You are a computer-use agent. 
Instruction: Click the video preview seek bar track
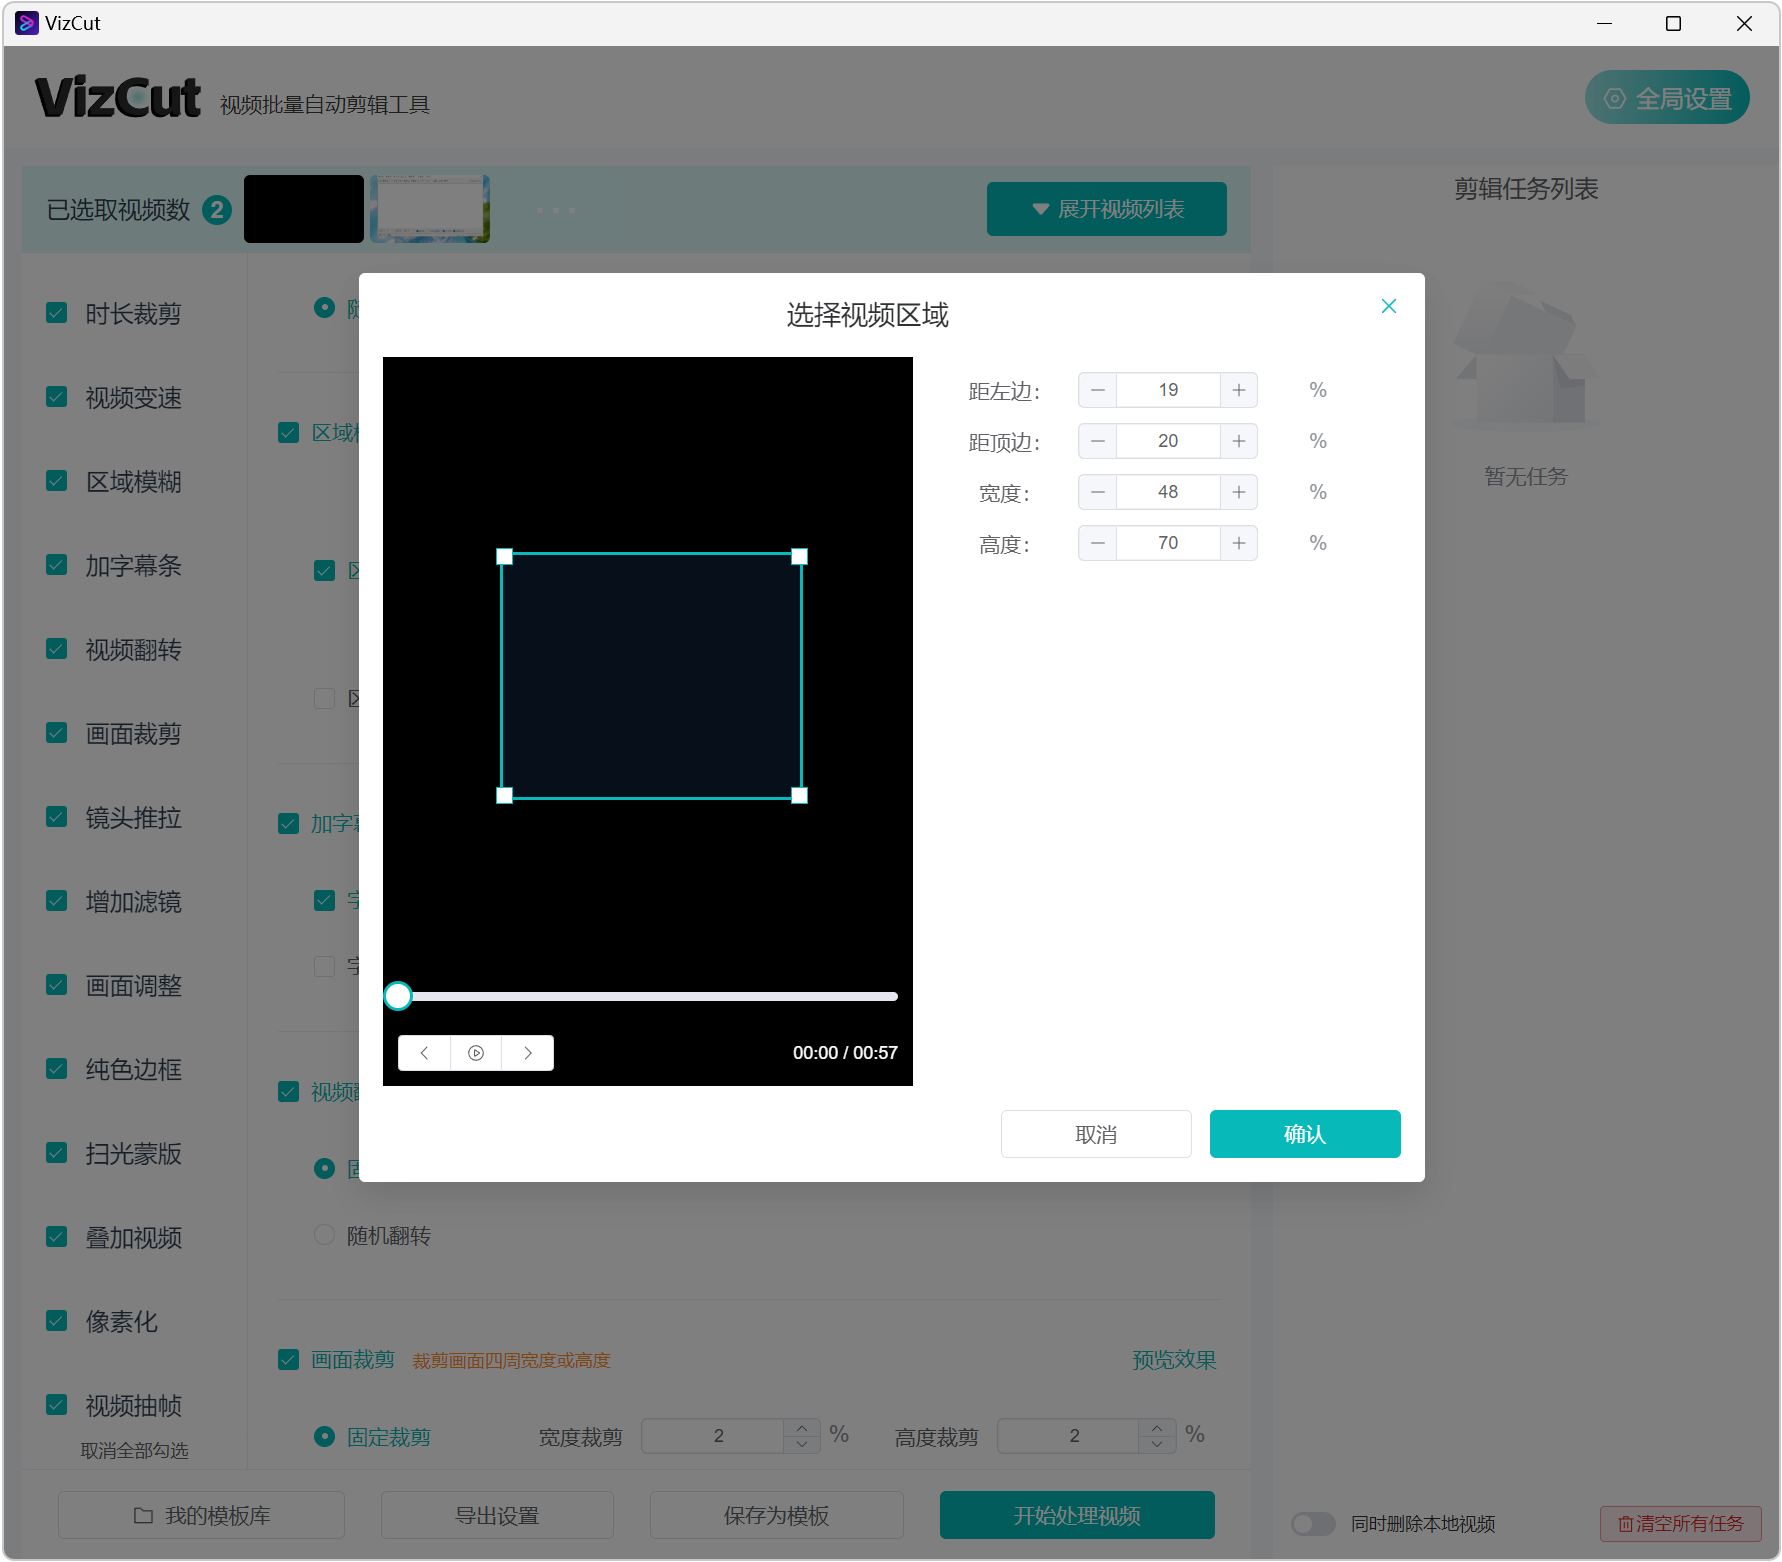648,996
